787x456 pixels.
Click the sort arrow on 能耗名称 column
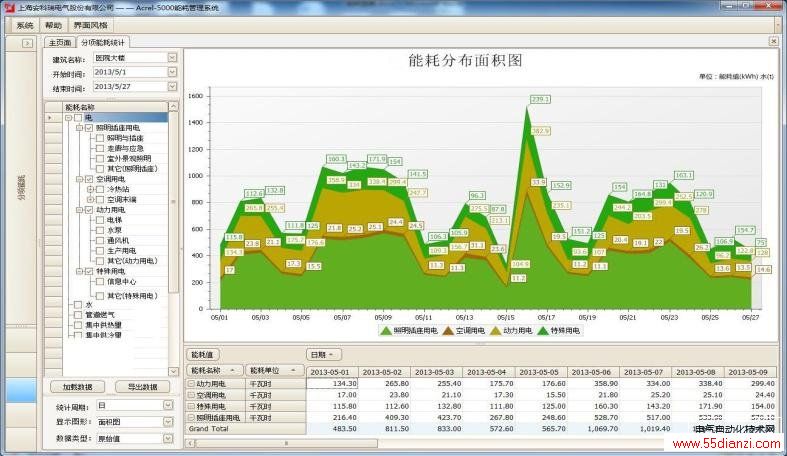click(x=232, y=370)
